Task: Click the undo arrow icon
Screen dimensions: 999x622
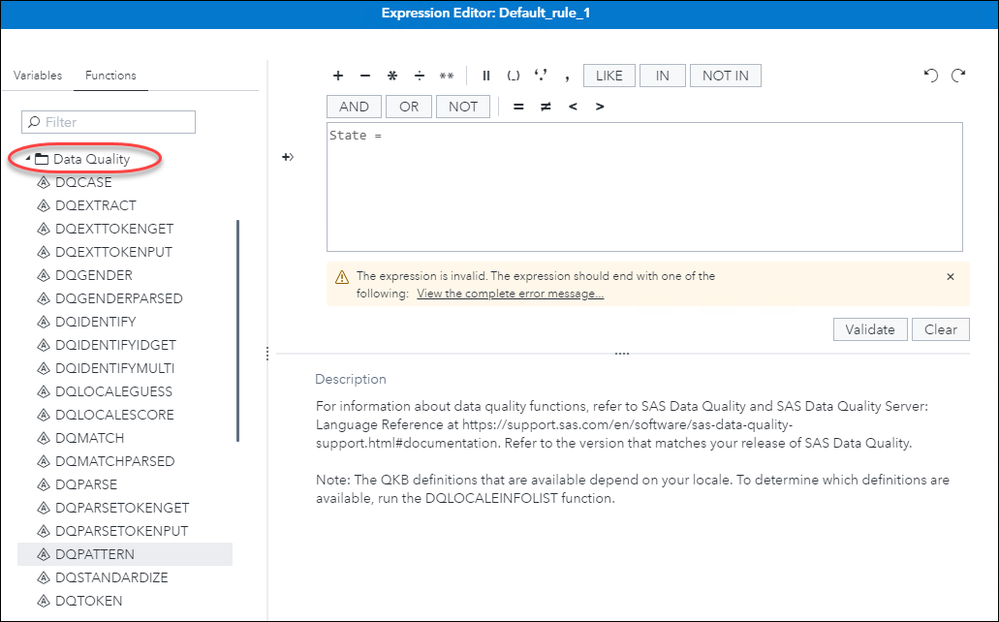Action: click(x=930, y=76)
